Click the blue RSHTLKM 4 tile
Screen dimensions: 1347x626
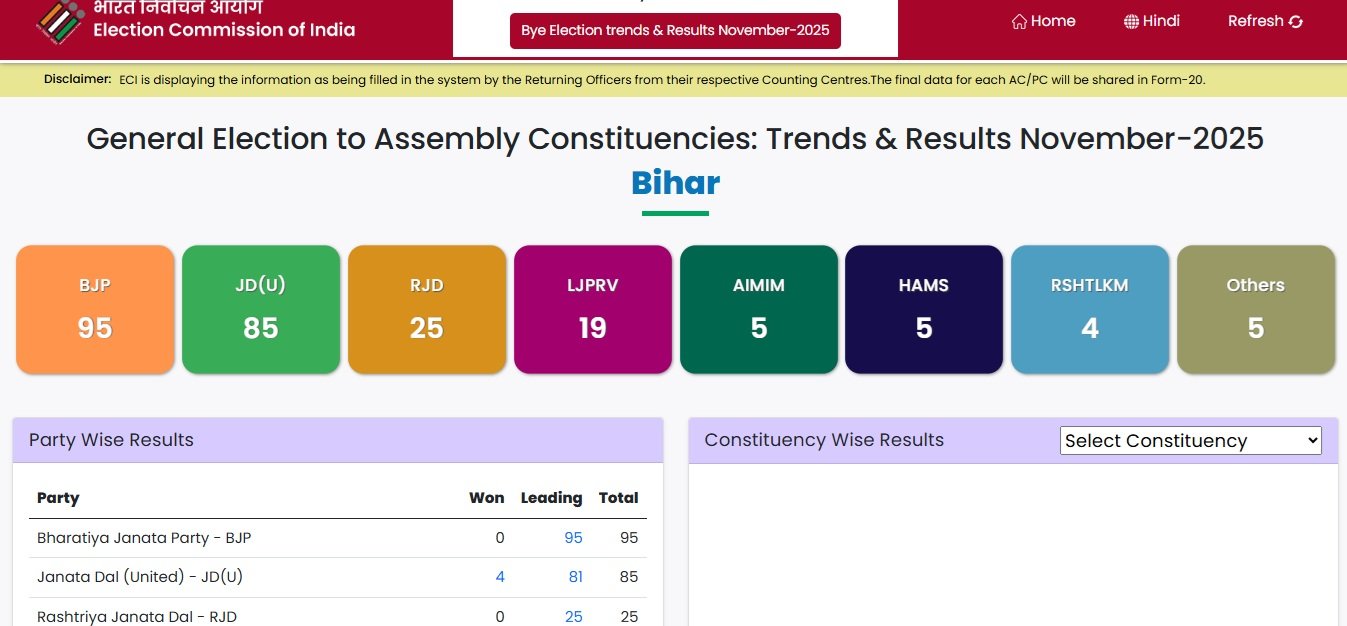pyautogui.click(x=1090, y=309)
